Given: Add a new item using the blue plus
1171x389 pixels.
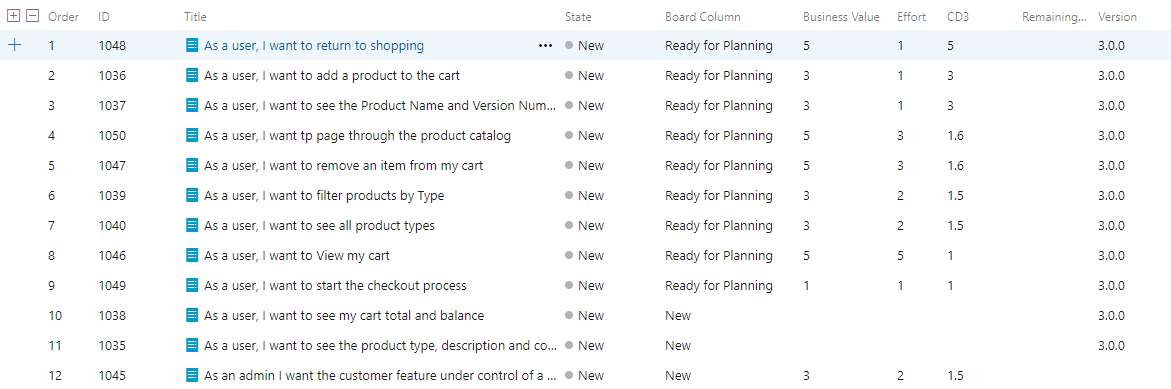Looking at the screenshot, I should click(14, 46).
